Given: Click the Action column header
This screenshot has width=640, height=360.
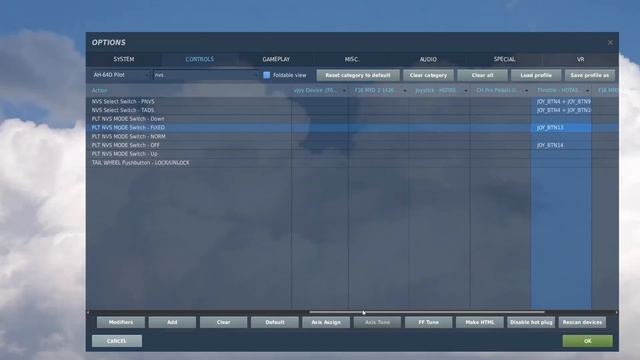Looking at the screenshot, I should [x=189, y=90].
